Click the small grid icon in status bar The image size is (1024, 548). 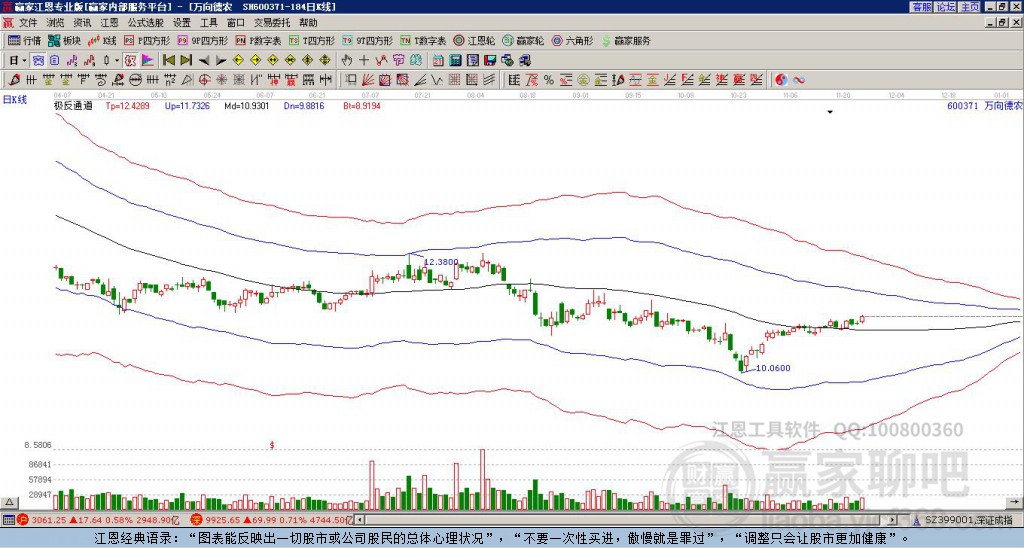click(8, 520)
